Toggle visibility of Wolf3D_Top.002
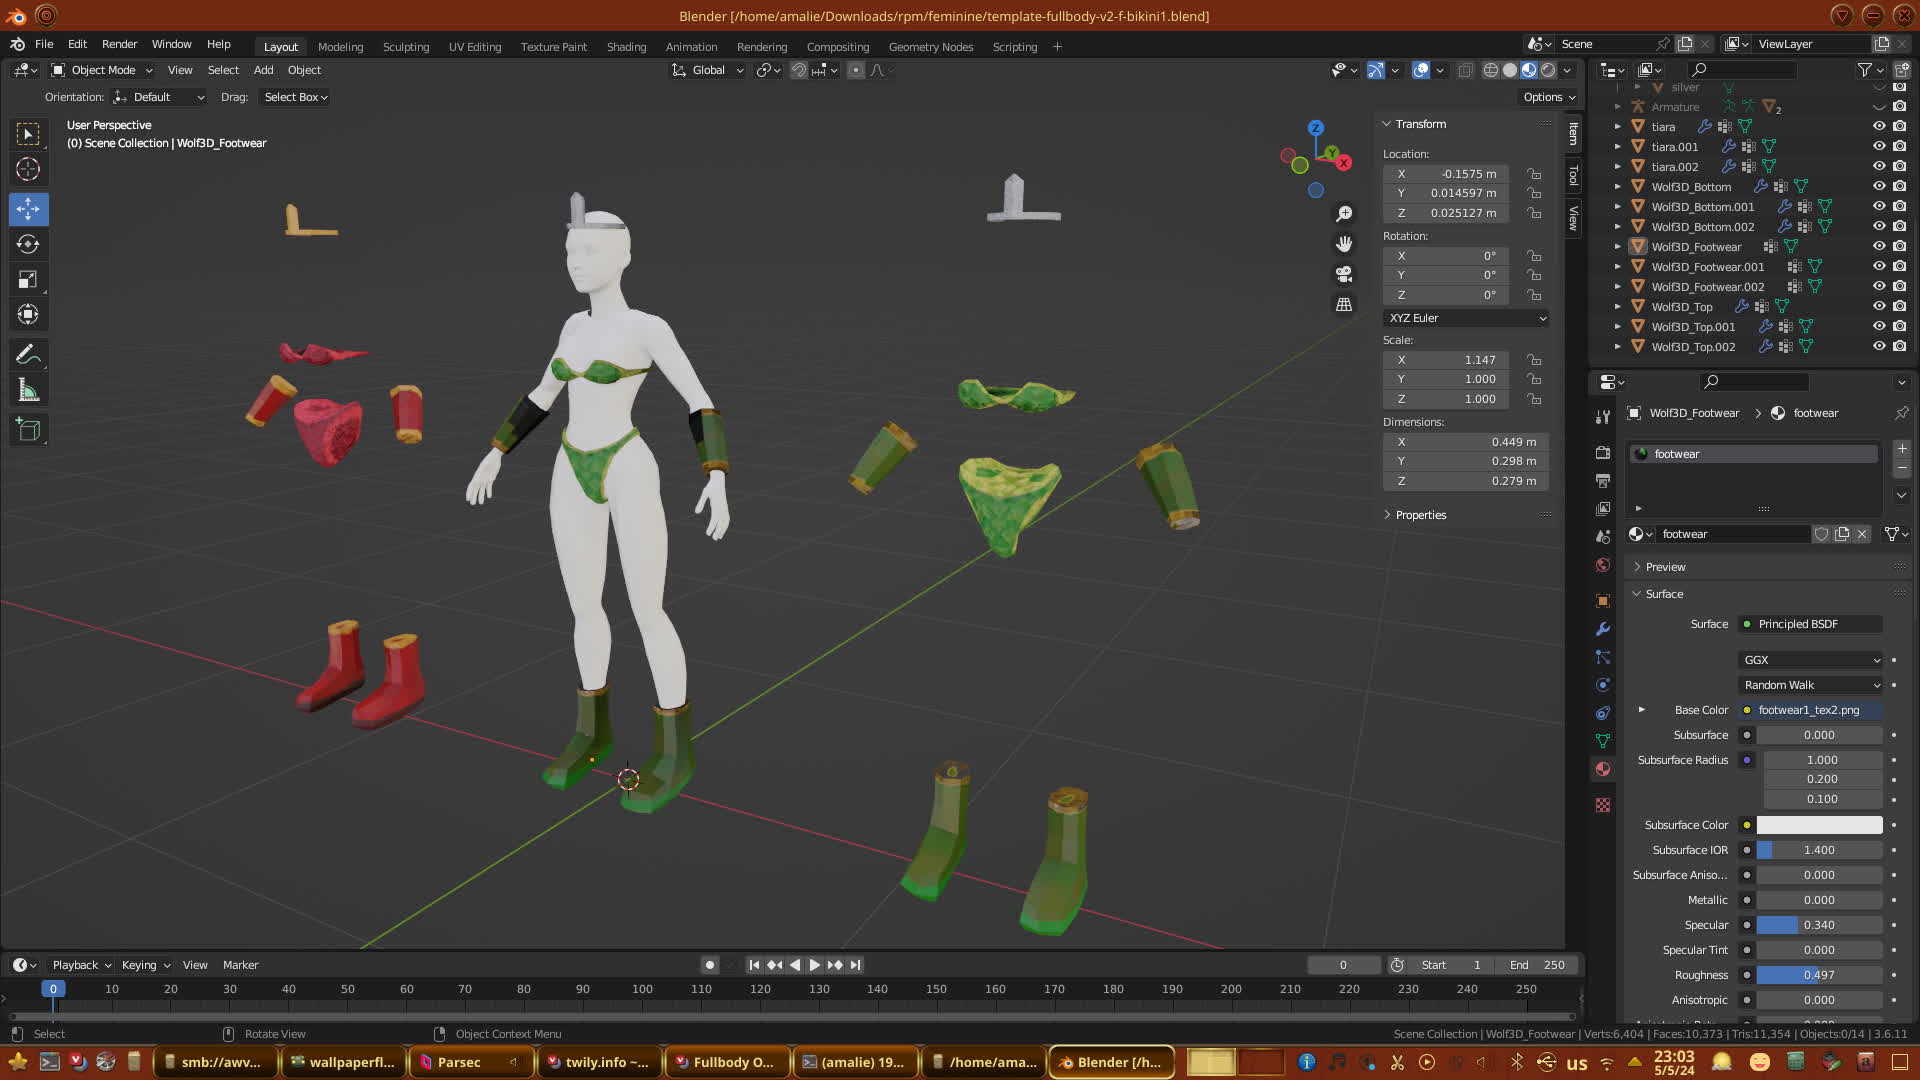The height and width of the screenshot is (1080, 1920). (x=1879, y=347)
